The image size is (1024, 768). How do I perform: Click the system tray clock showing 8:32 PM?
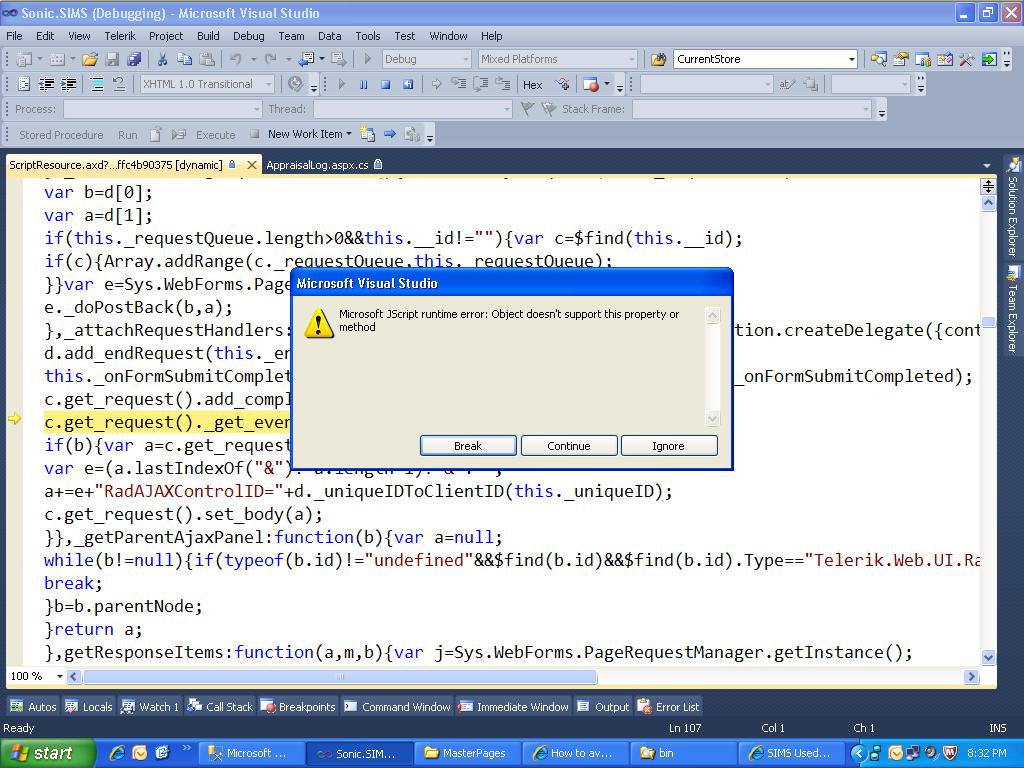pyautogui.click(x=987, y=753)
